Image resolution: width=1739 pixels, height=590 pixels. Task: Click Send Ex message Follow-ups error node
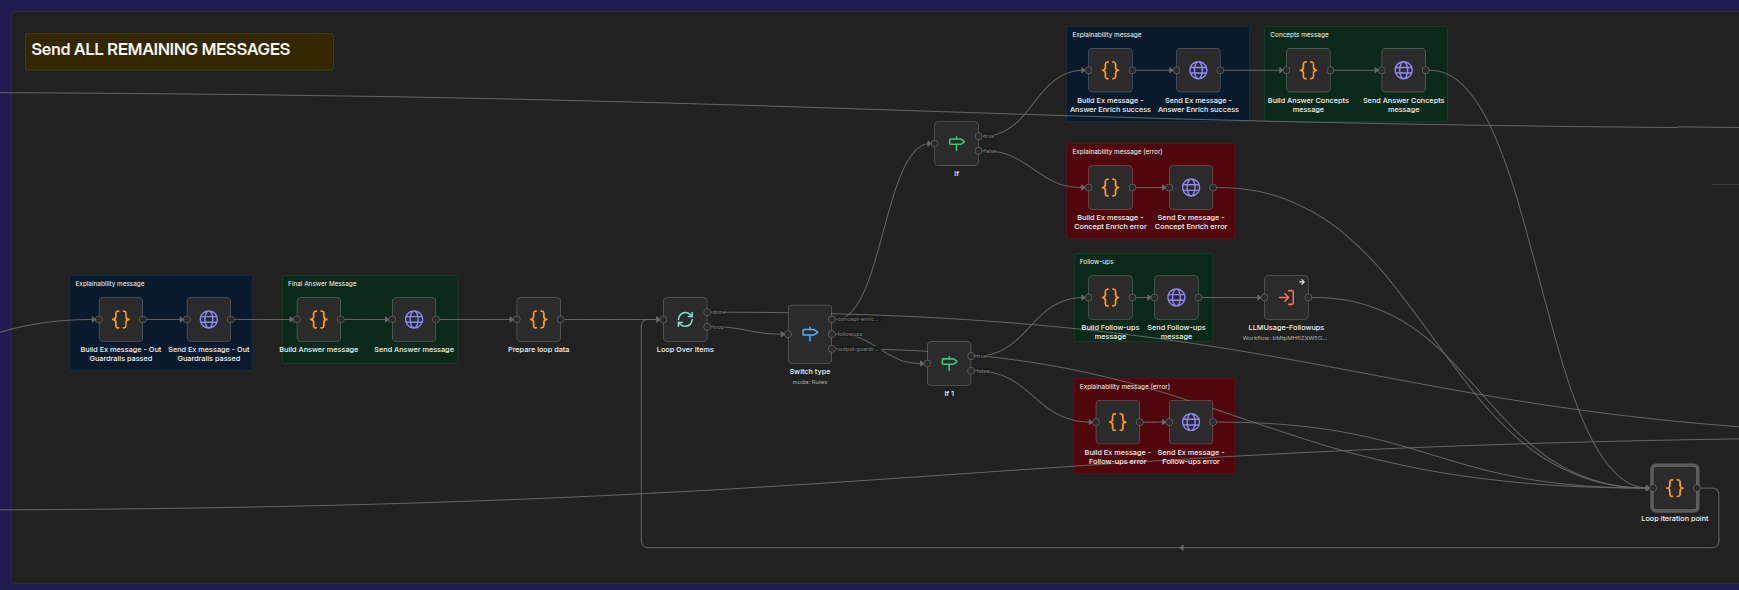(1191, 422)
